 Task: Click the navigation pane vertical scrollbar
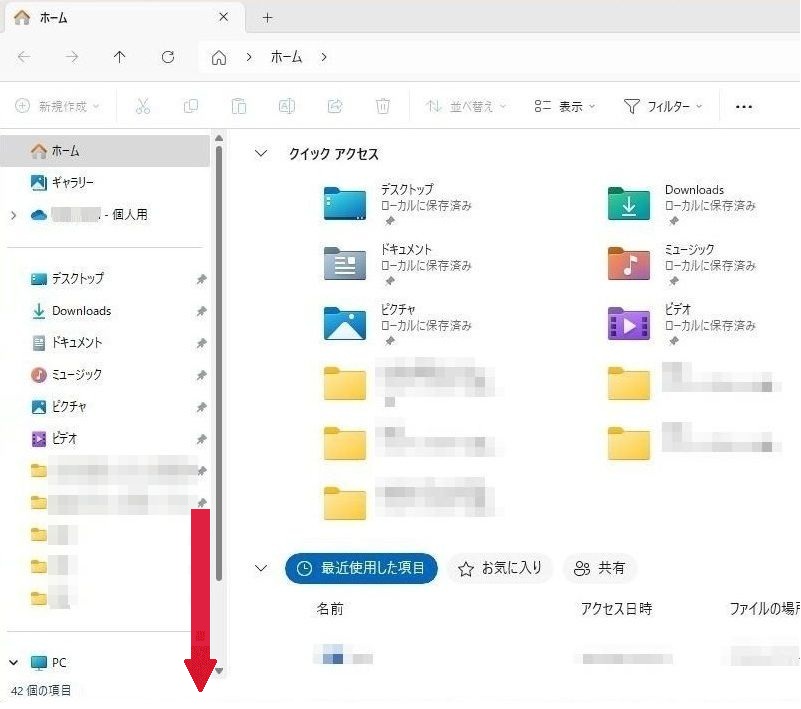click(x=219, y=360)
